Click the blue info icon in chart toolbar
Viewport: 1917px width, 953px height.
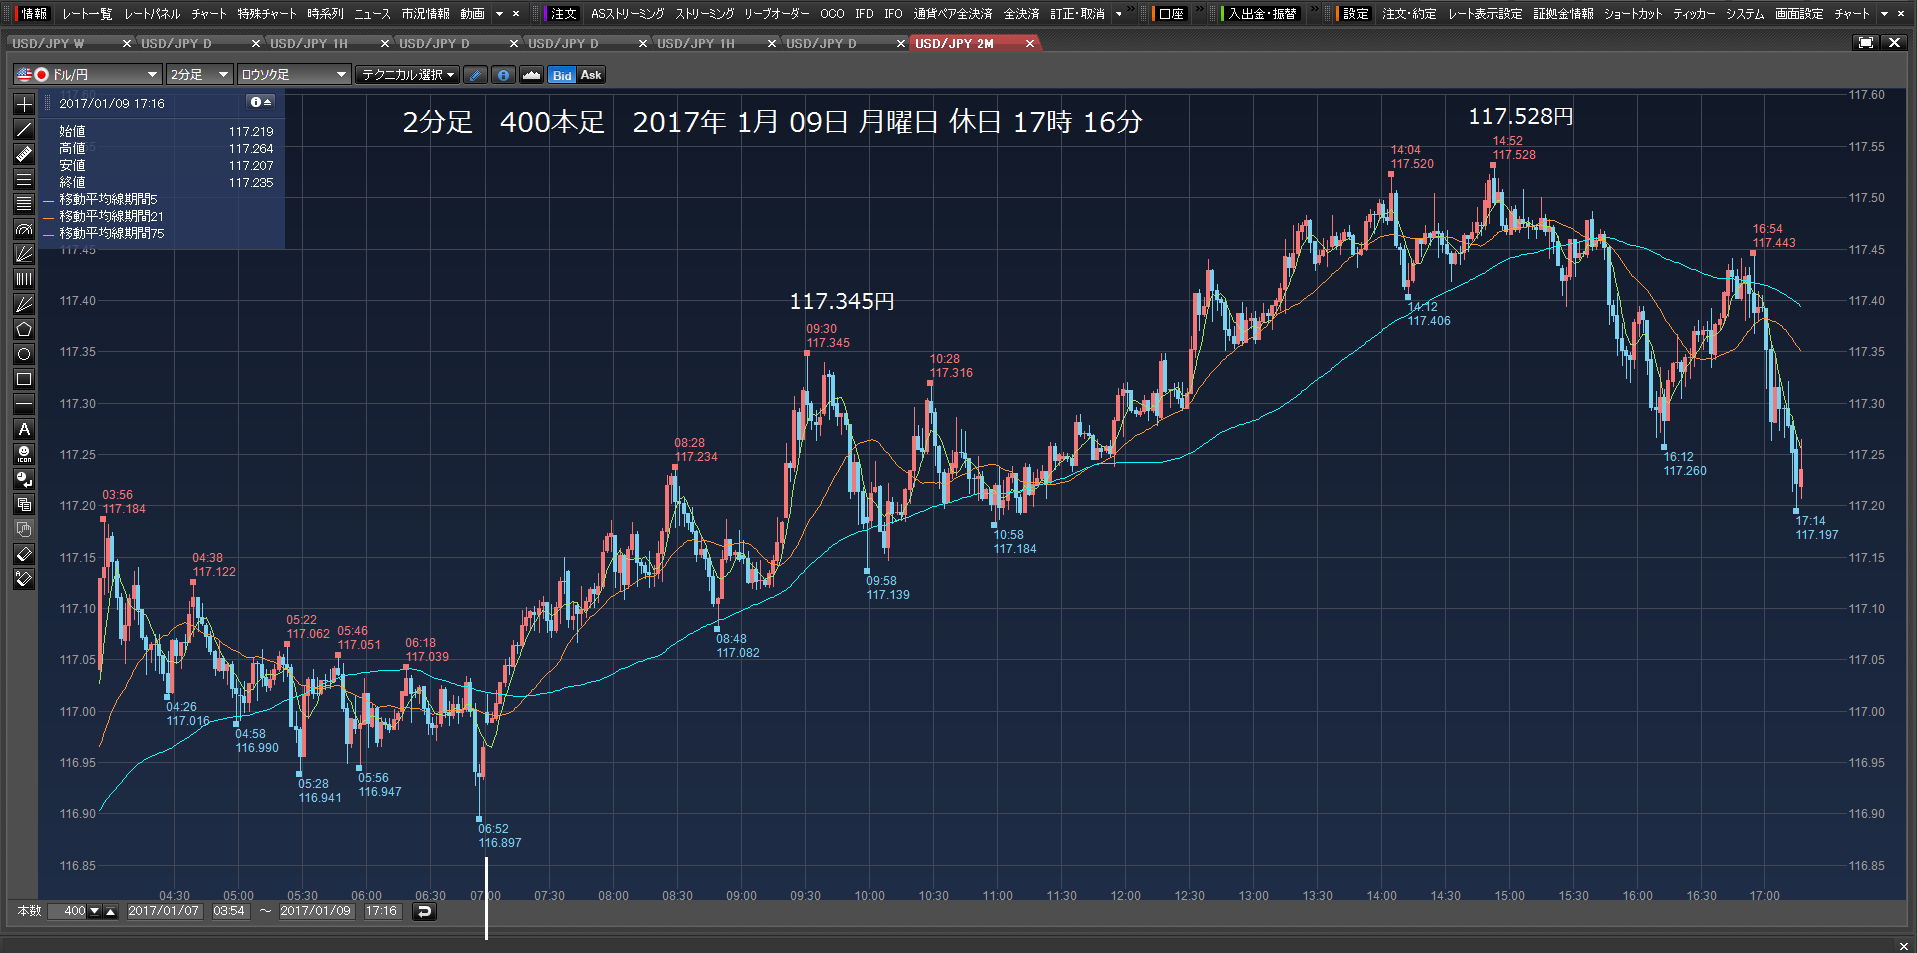click(503, 75)
